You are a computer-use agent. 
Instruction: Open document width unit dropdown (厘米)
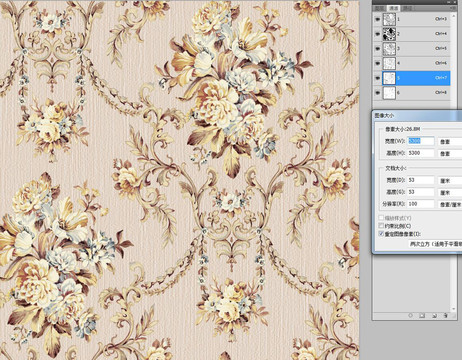450,181
